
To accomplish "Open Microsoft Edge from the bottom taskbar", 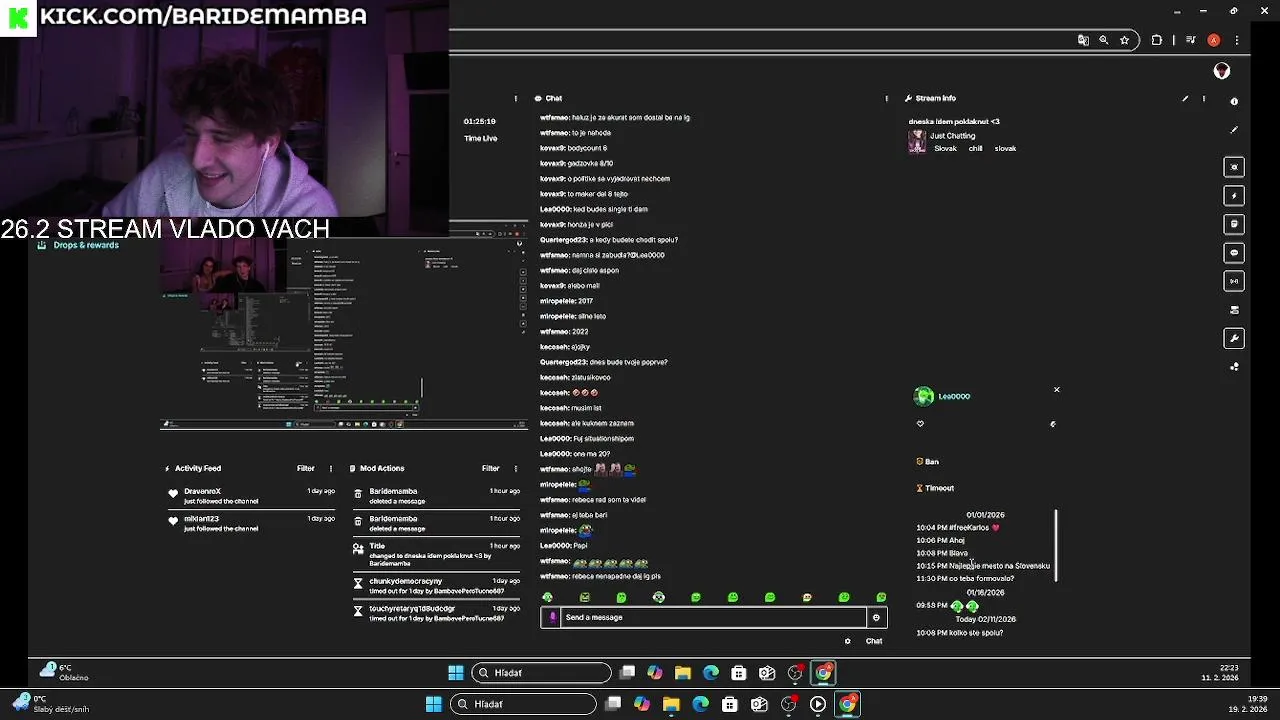I will 700,704.
